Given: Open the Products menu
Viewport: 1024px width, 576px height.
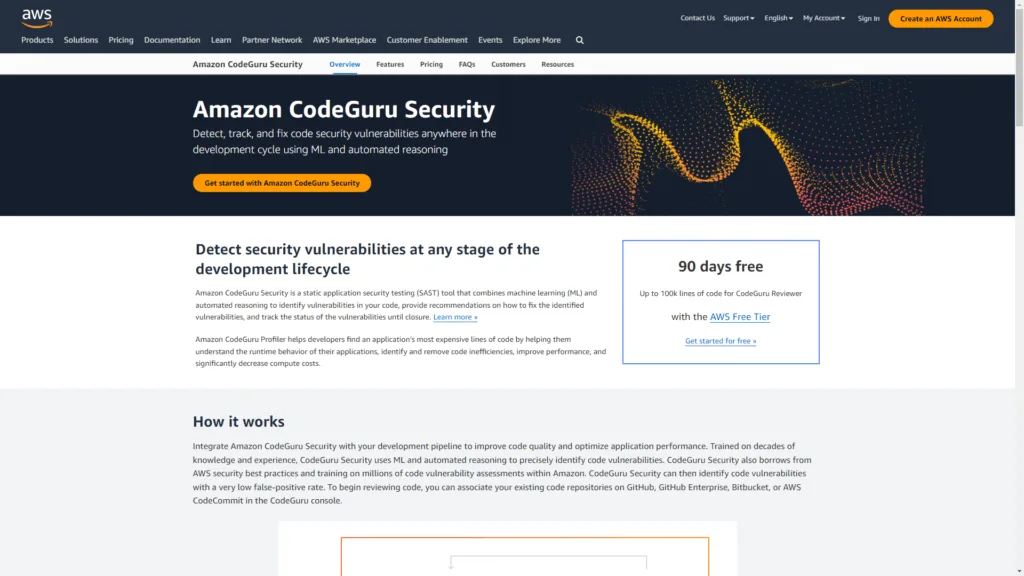Looking at the screenshot, I should pyautogui.click(x=37, y=40).
